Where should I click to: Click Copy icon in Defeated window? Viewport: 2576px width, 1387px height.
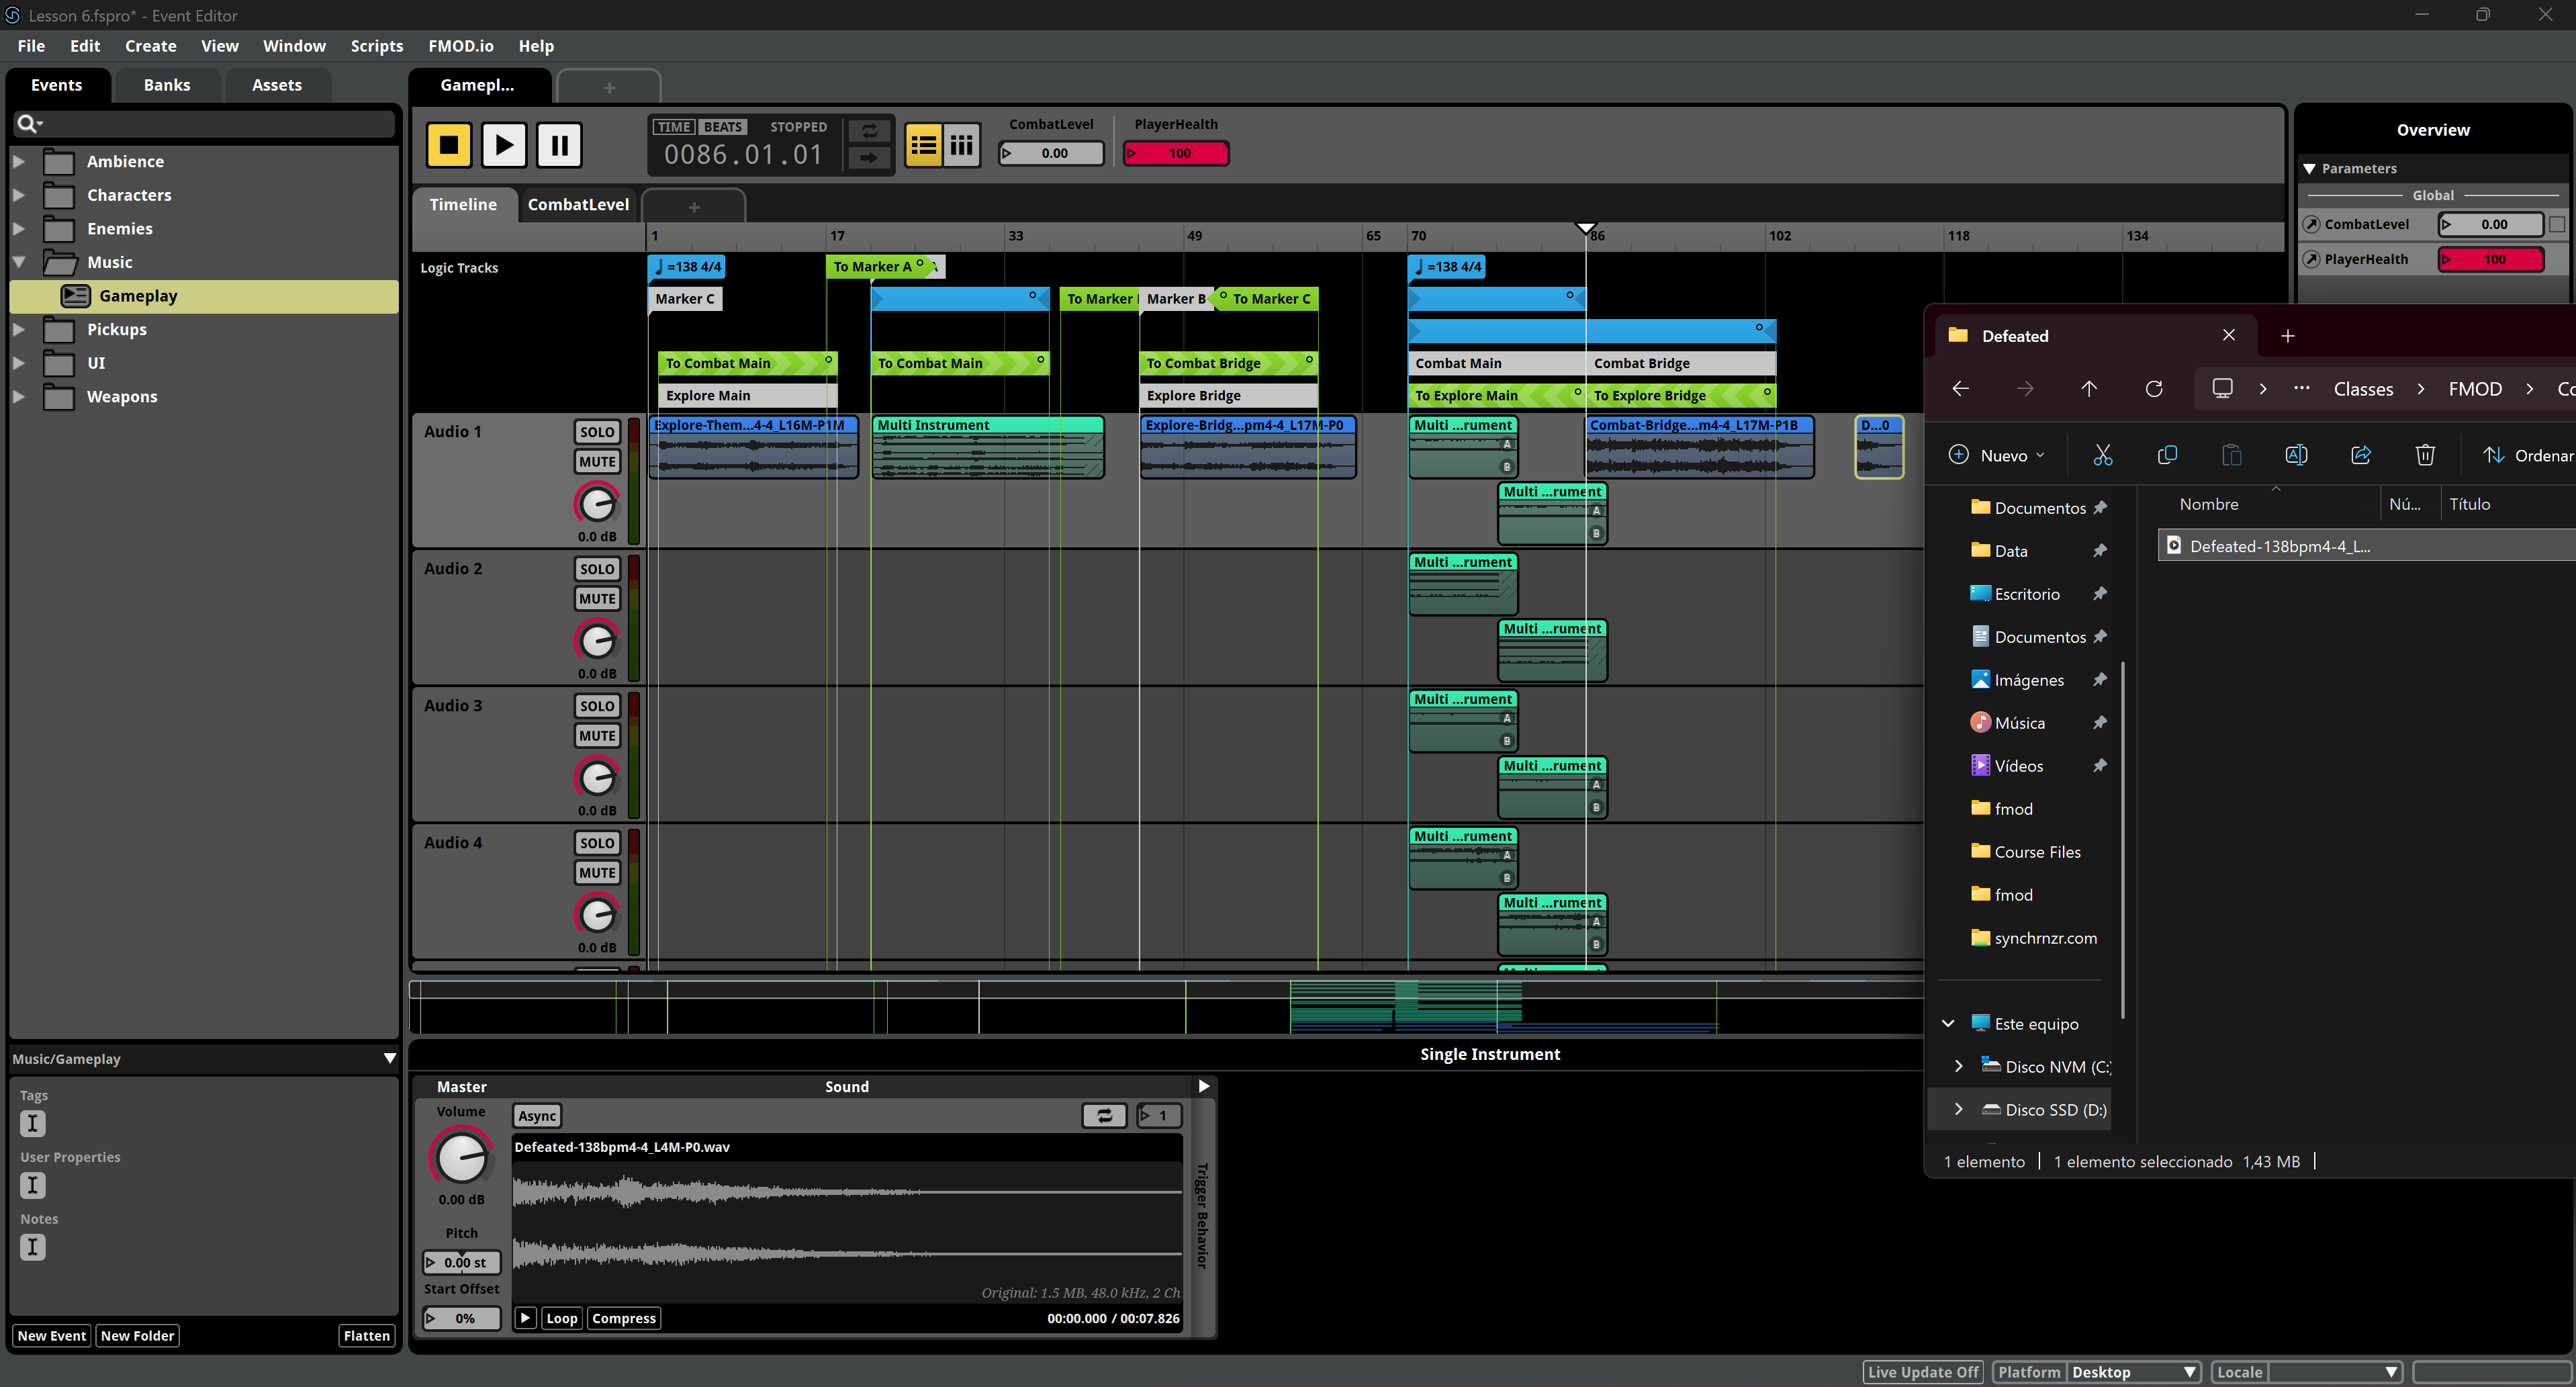click(x=2167, y=456)
